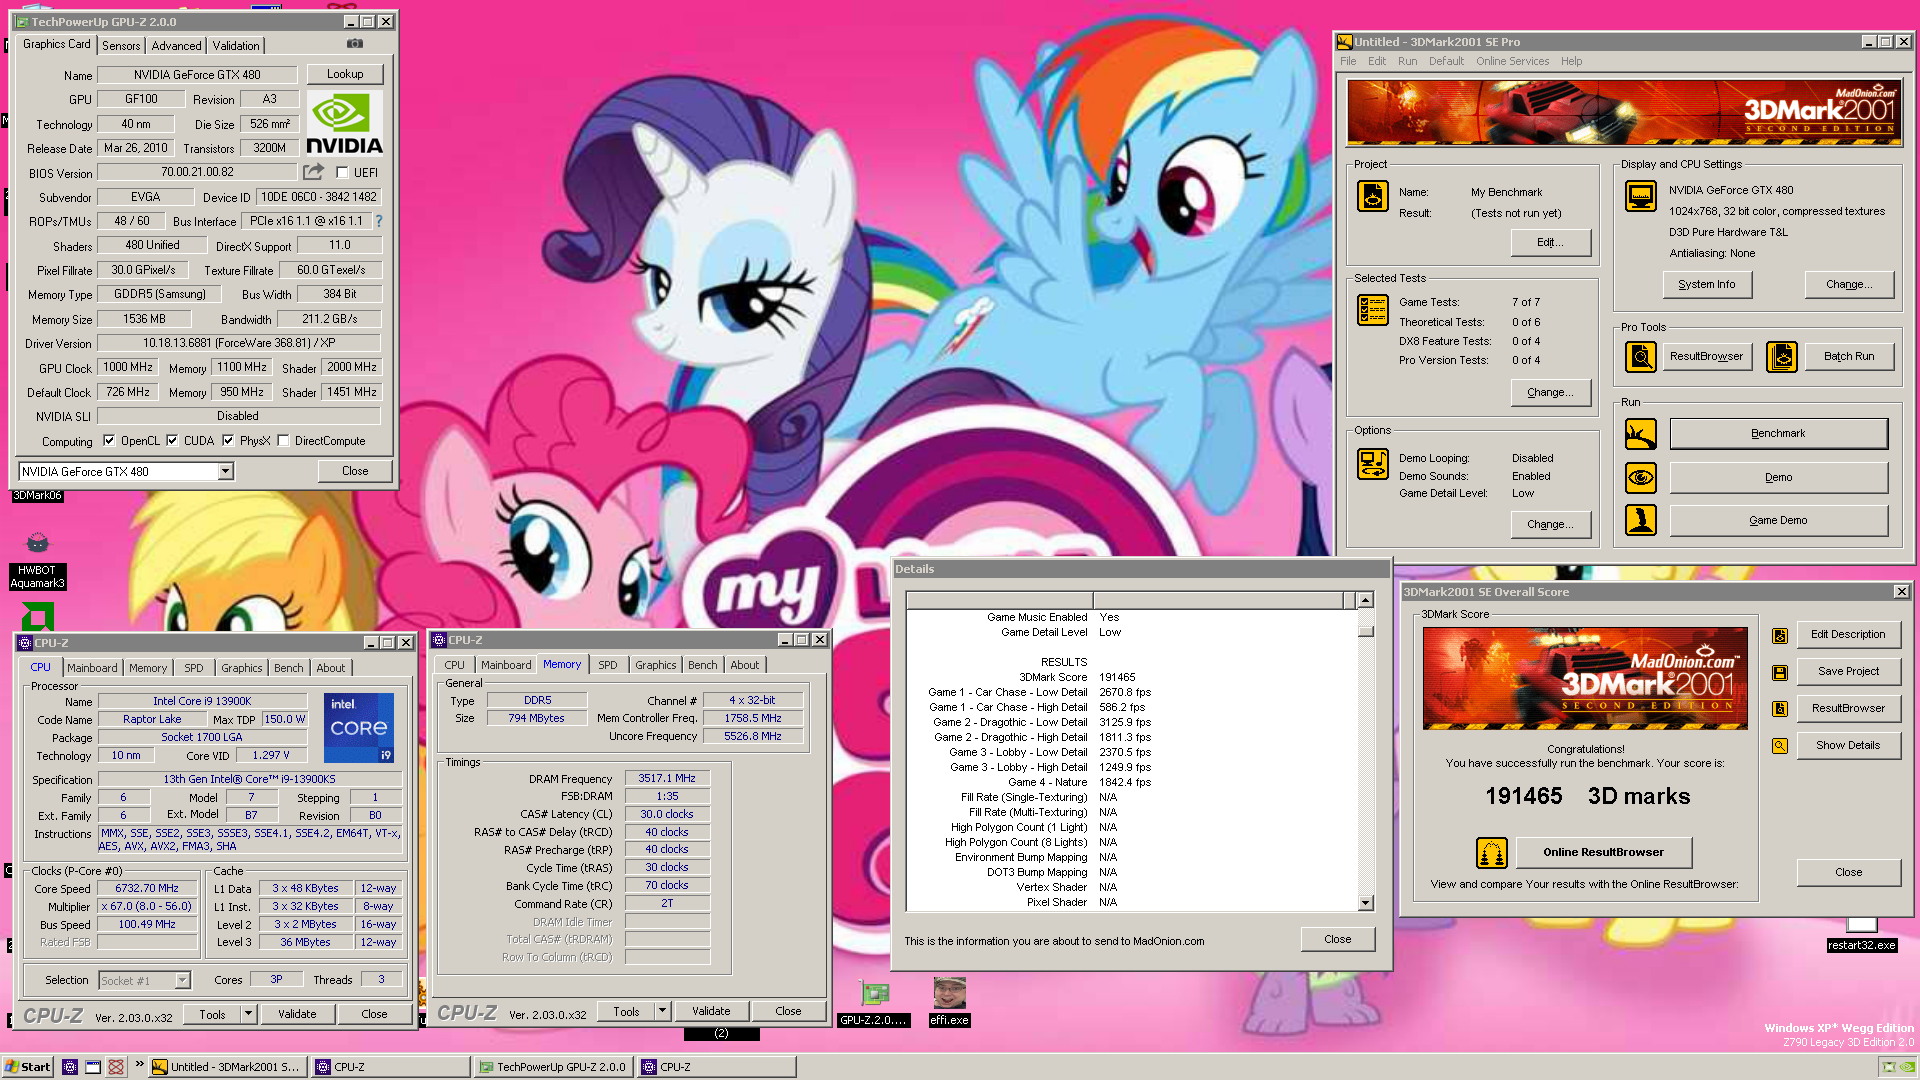Click the System Info button
This screenshot has width=1920, height=1080.
(1707, 284)
